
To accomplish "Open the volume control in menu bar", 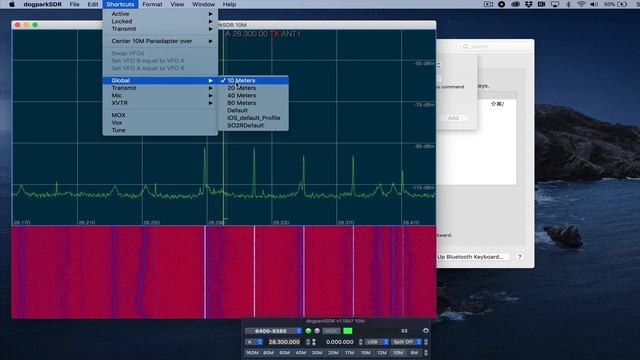I will (594, 4).
